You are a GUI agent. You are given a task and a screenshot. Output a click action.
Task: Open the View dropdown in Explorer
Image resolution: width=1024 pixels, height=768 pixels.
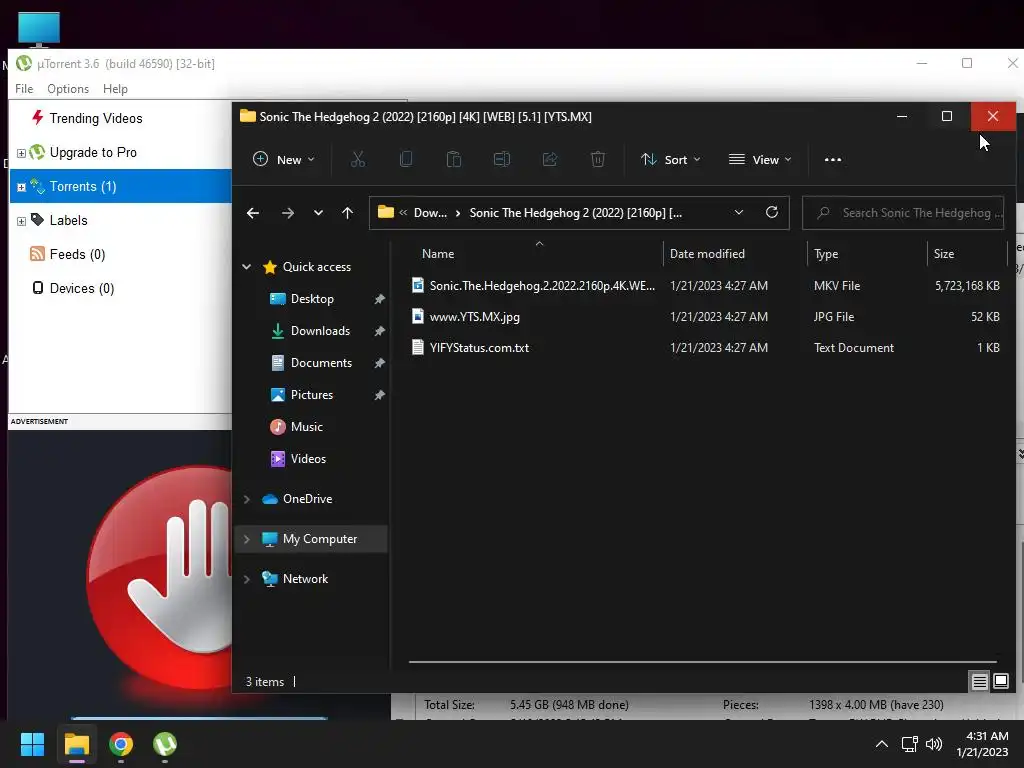760,159
